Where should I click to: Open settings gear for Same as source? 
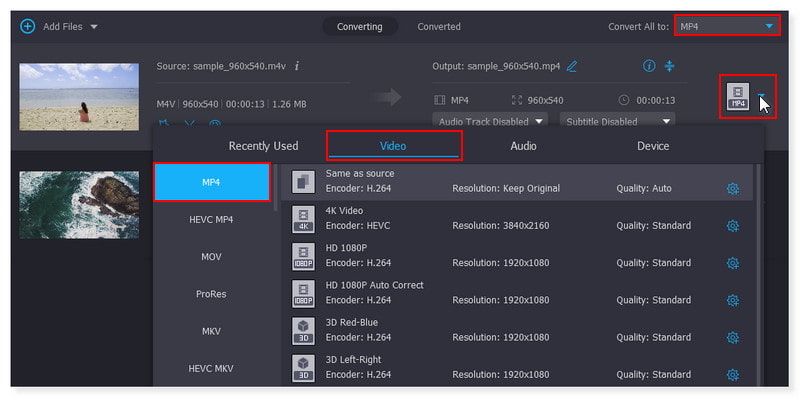(x=733, y=189)
